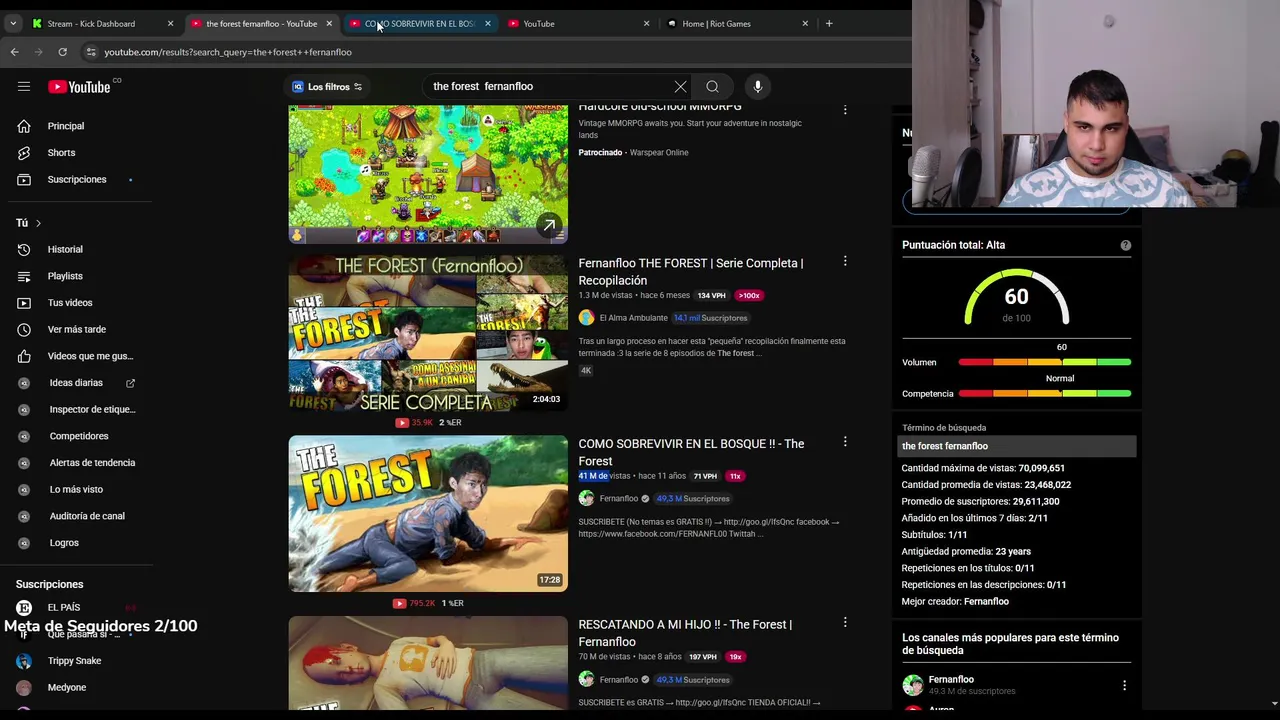Click the Competencia score bar

click(1045, 394)
